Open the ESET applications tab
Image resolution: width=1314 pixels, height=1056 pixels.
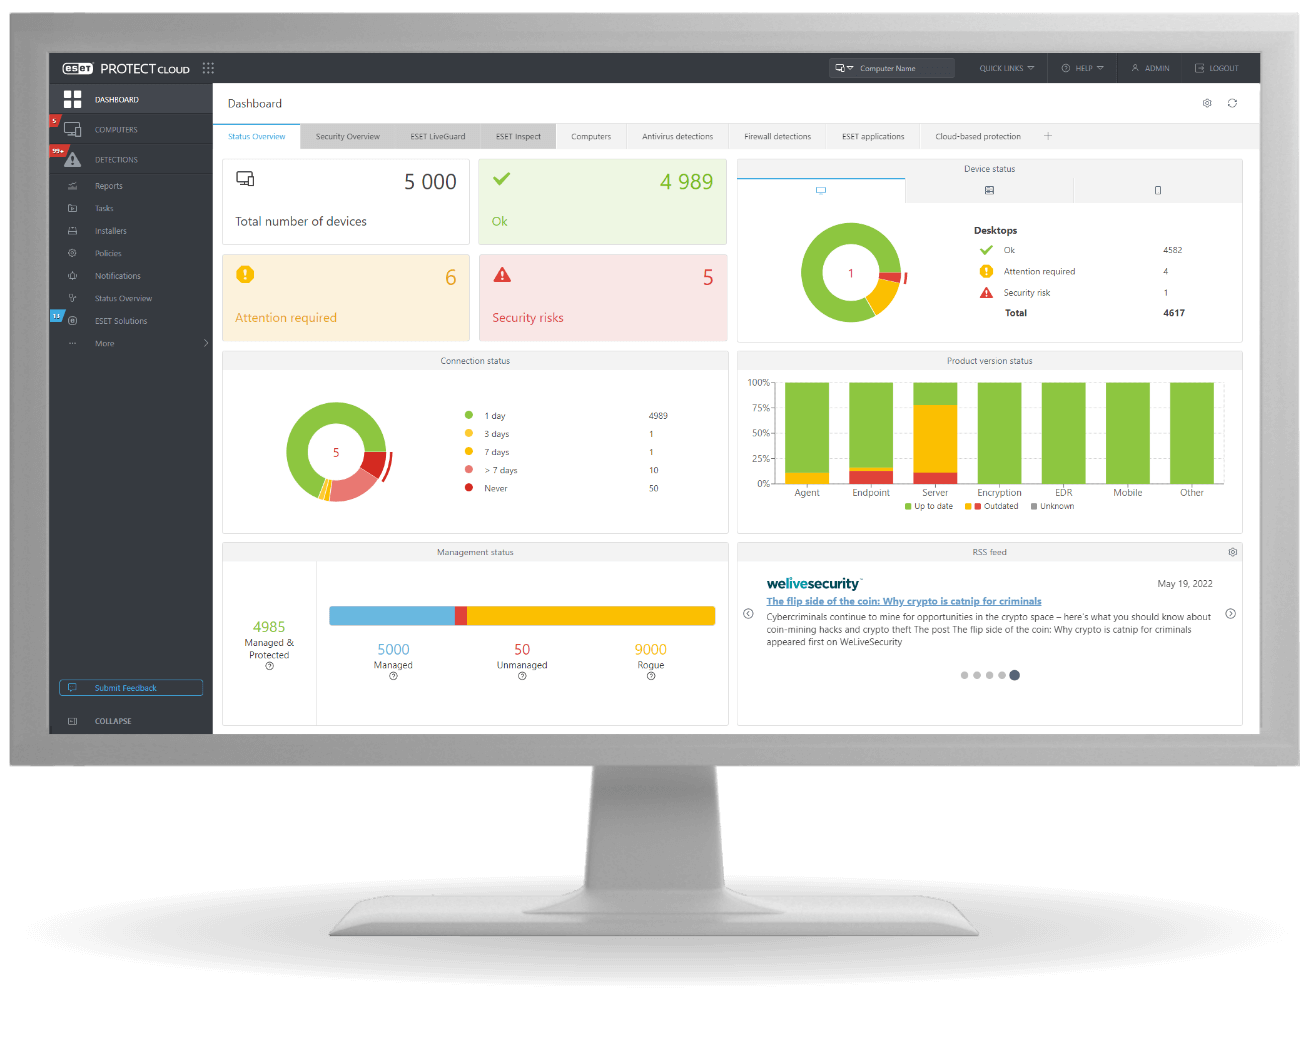(873, 136)
